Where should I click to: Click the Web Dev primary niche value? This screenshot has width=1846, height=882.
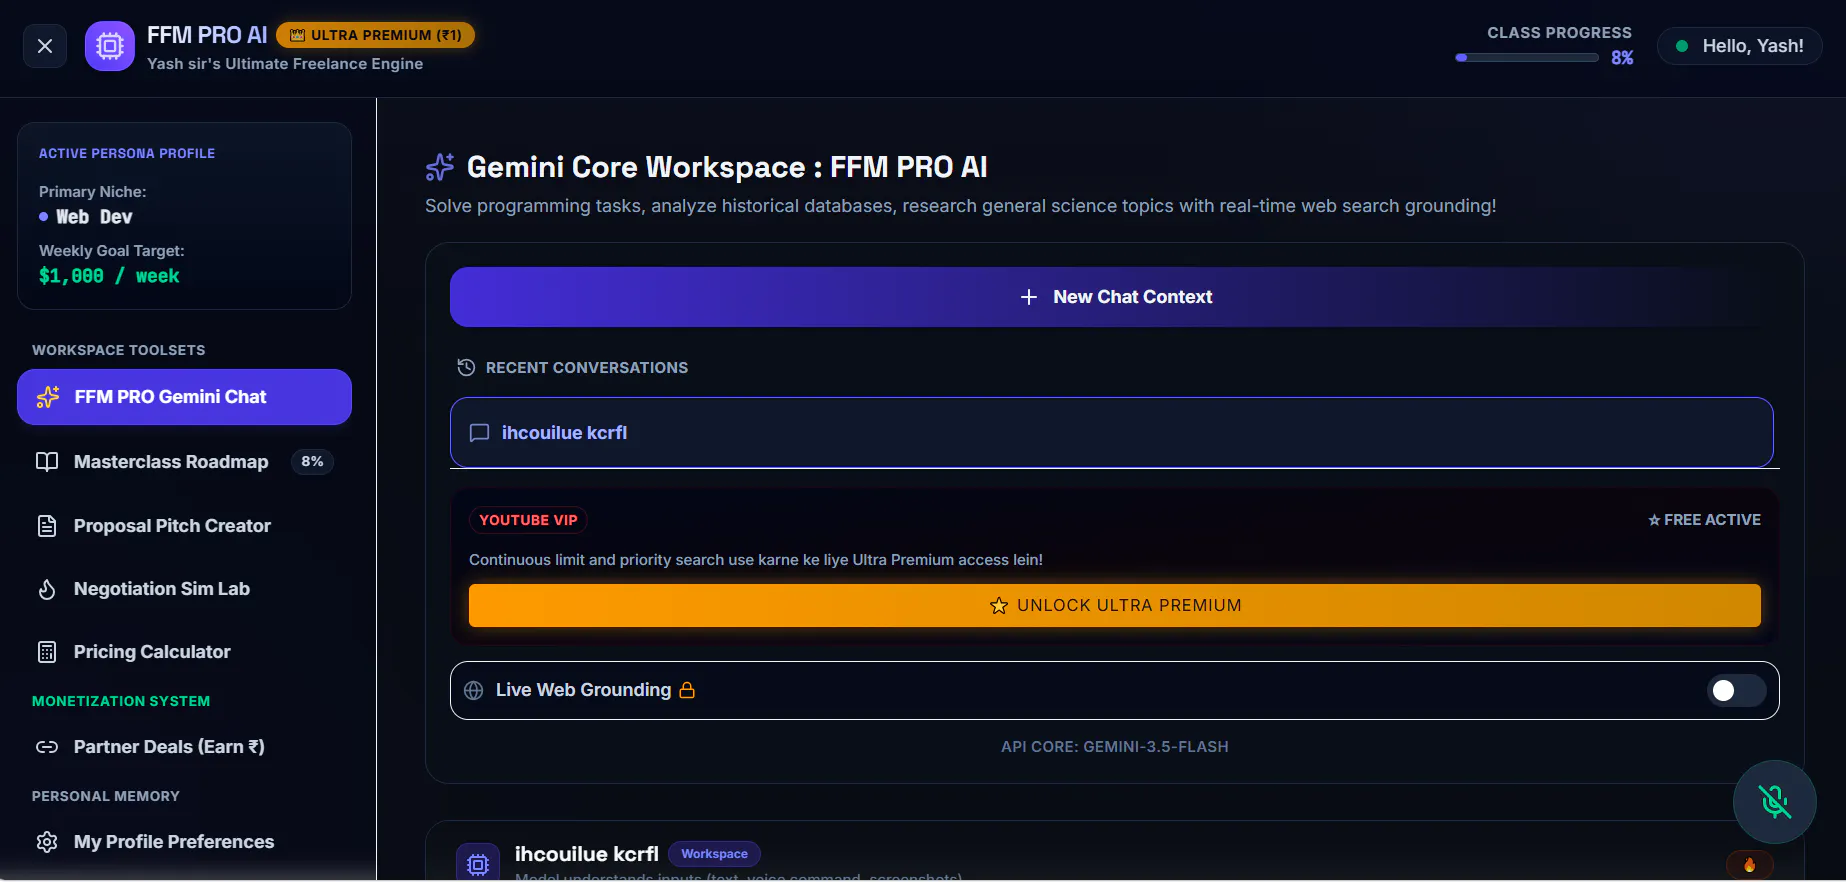pyautogui.click(x=94, y=217)
